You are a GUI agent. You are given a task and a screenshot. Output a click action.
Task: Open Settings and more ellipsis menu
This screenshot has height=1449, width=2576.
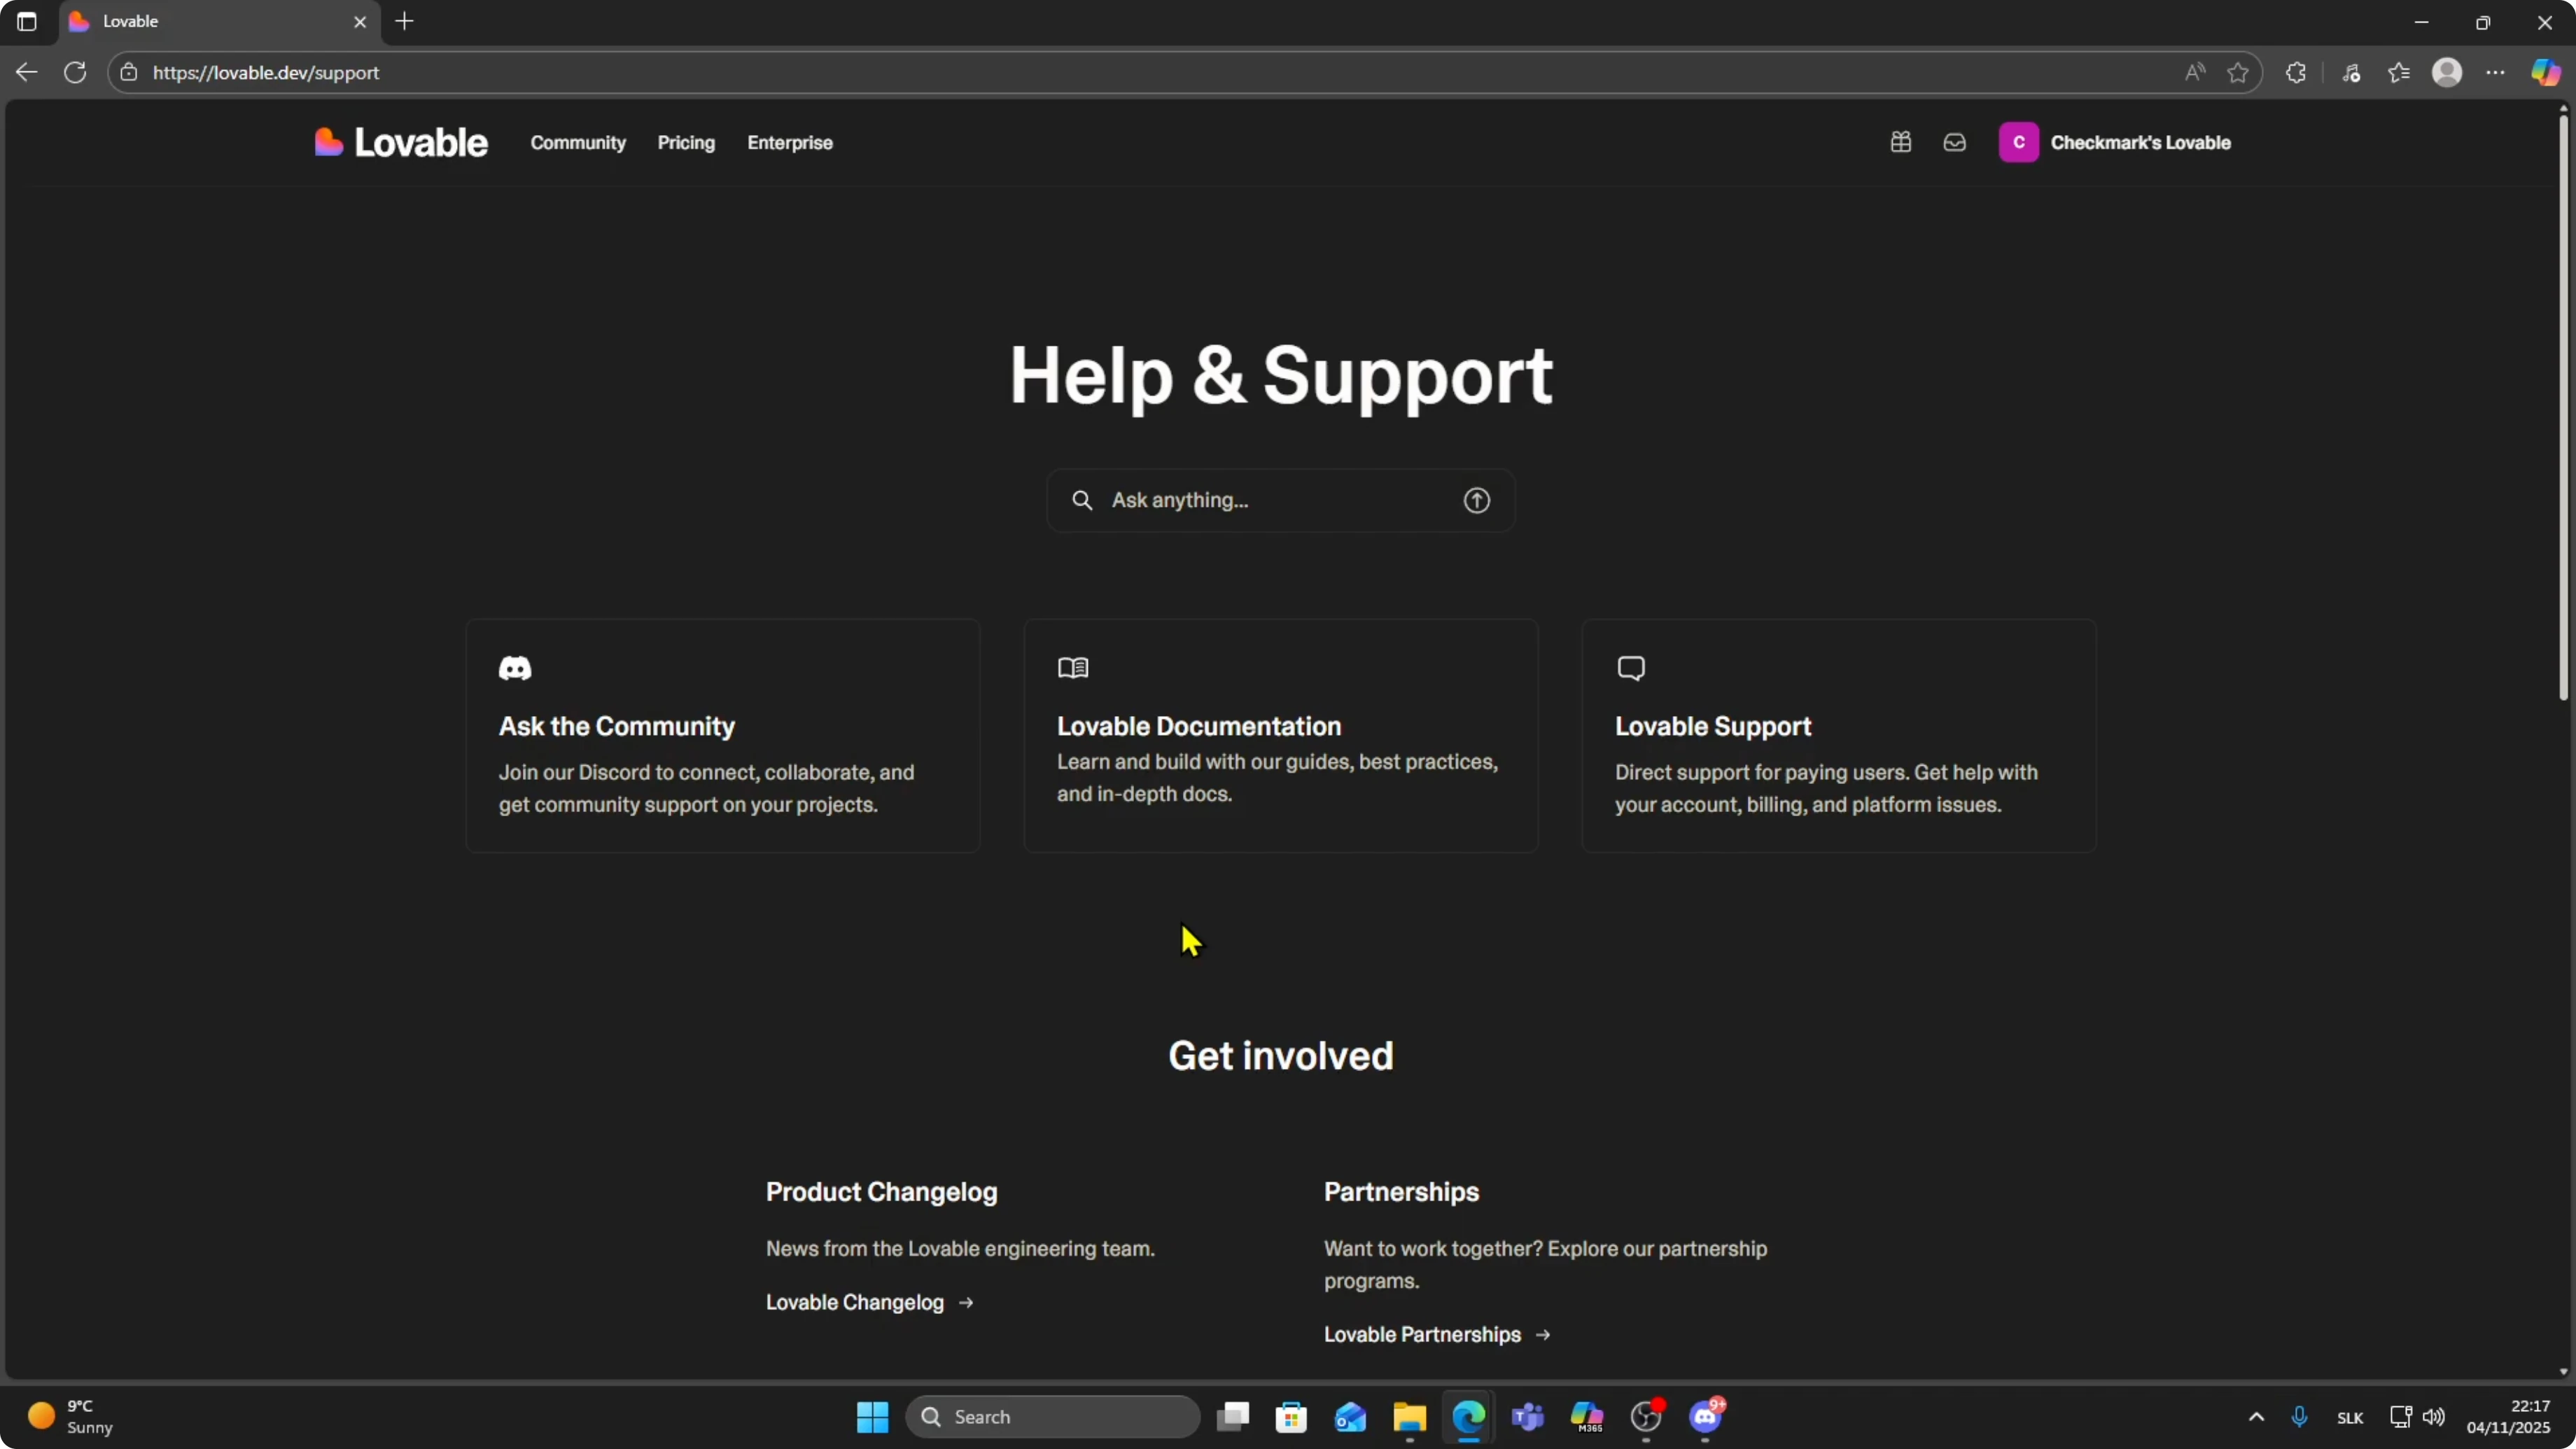pos(2496,72)
